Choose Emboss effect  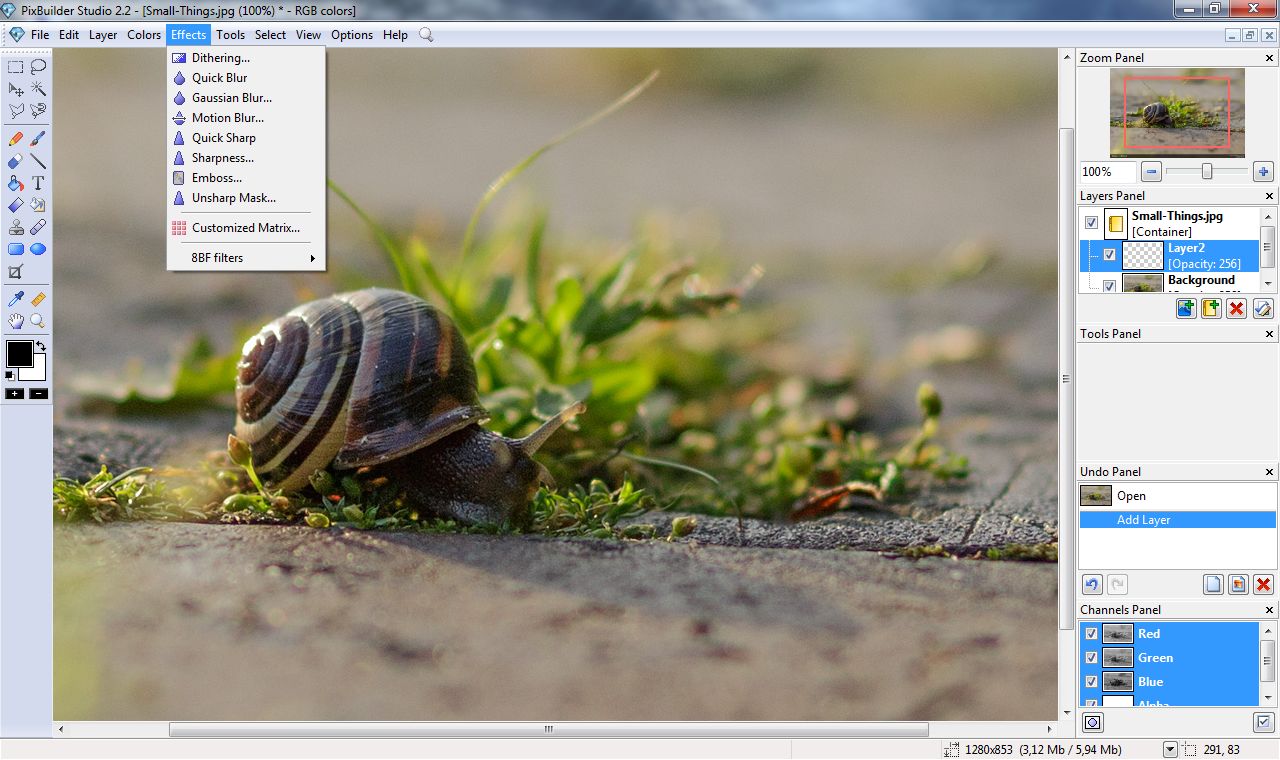click(x=246, y=177)
